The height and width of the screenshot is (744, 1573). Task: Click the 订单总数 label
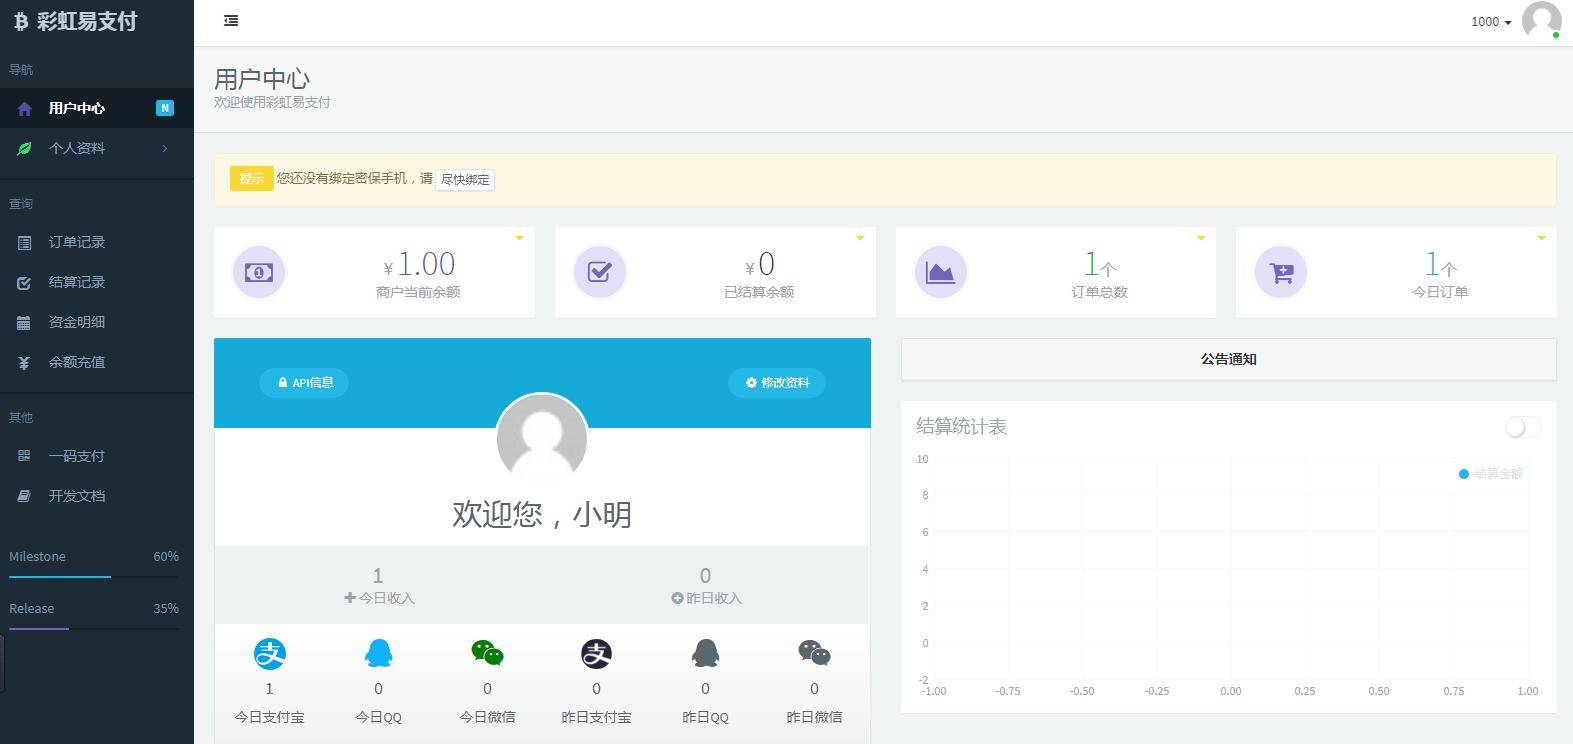pos(1099,292)
